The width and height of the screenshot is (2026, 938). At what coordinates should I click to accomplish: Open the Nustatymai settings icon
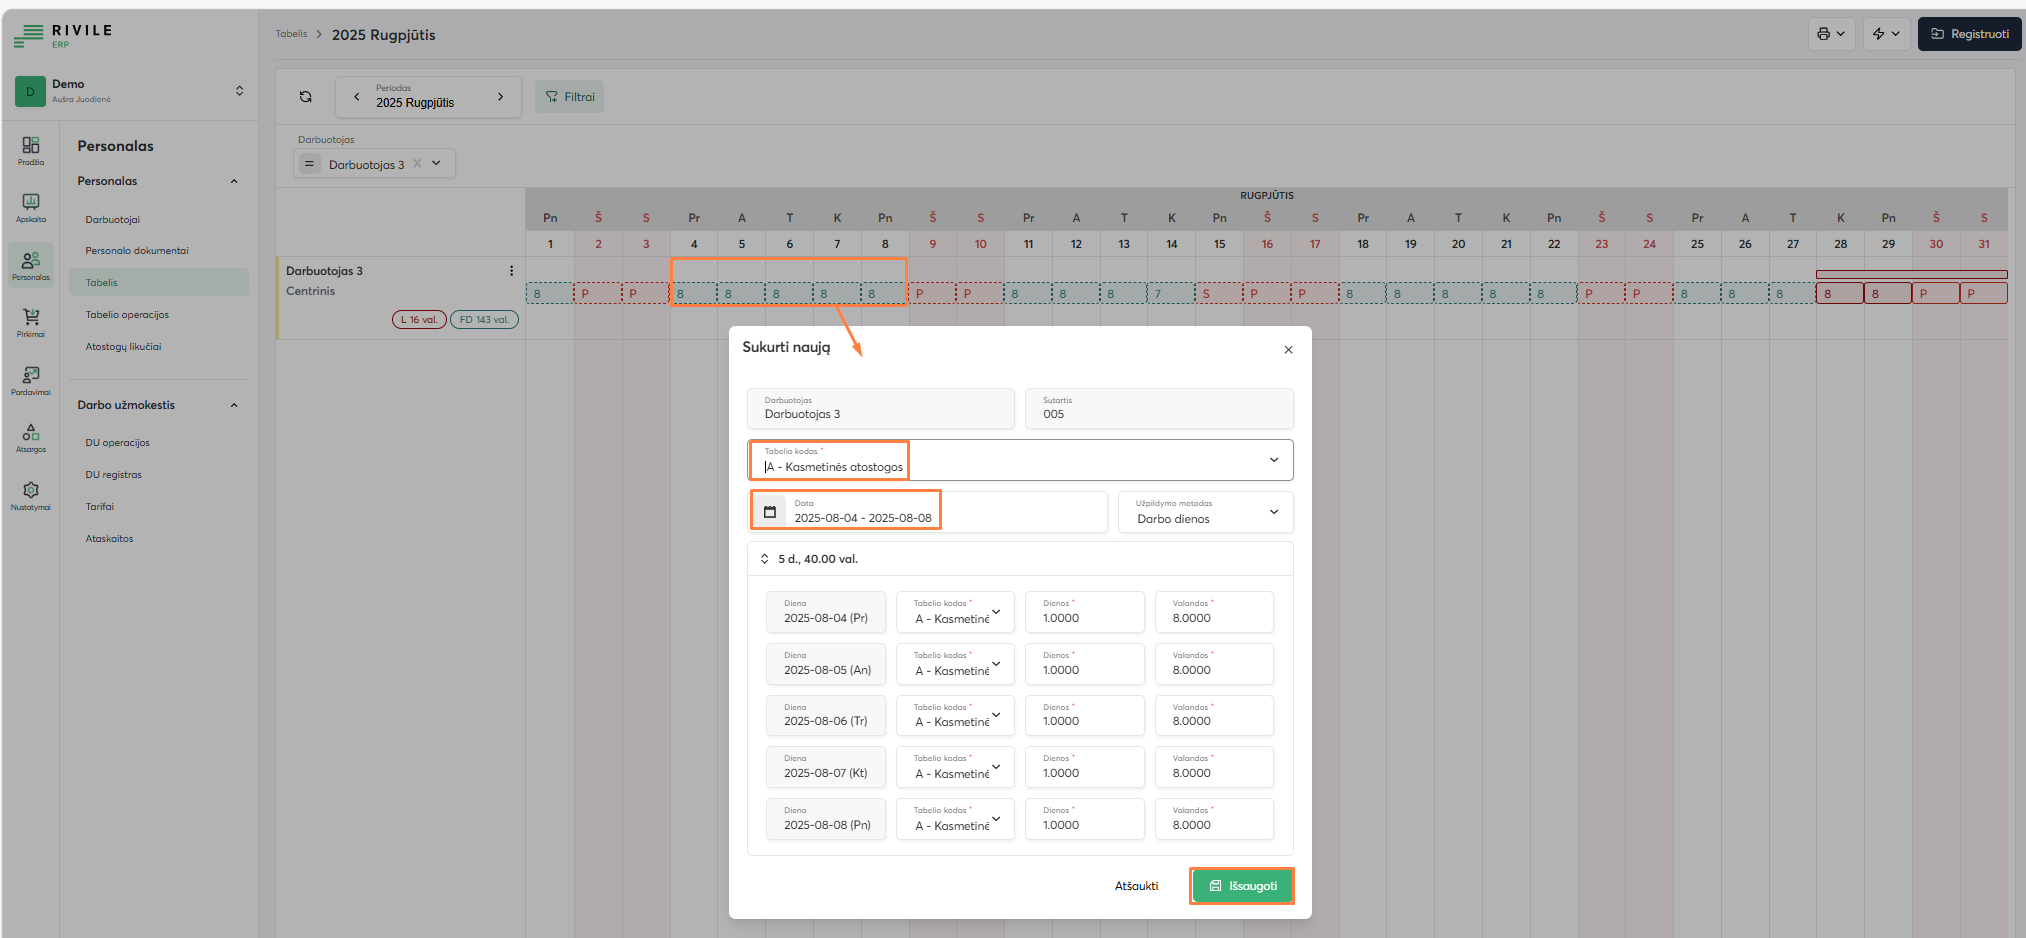(30, 492)
